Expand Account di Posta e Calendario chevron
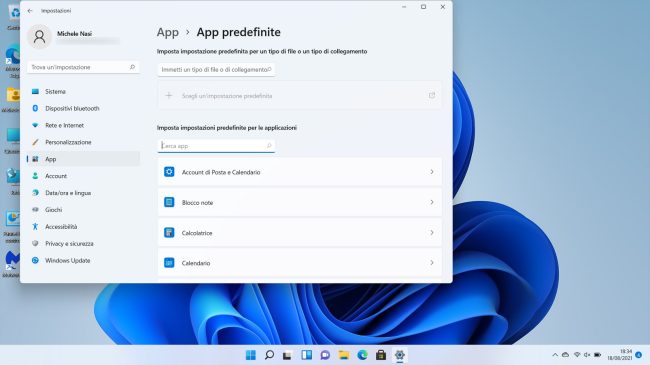Image resolution: width=650 pixels, height=365 pixels. [x=432, y=172]
